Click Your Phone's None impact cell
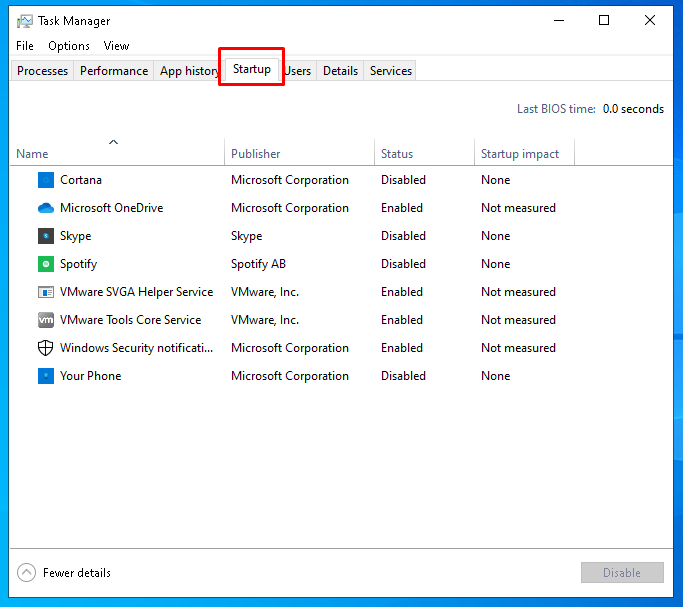Screen dimensions: 683x607 pos(495,376)
